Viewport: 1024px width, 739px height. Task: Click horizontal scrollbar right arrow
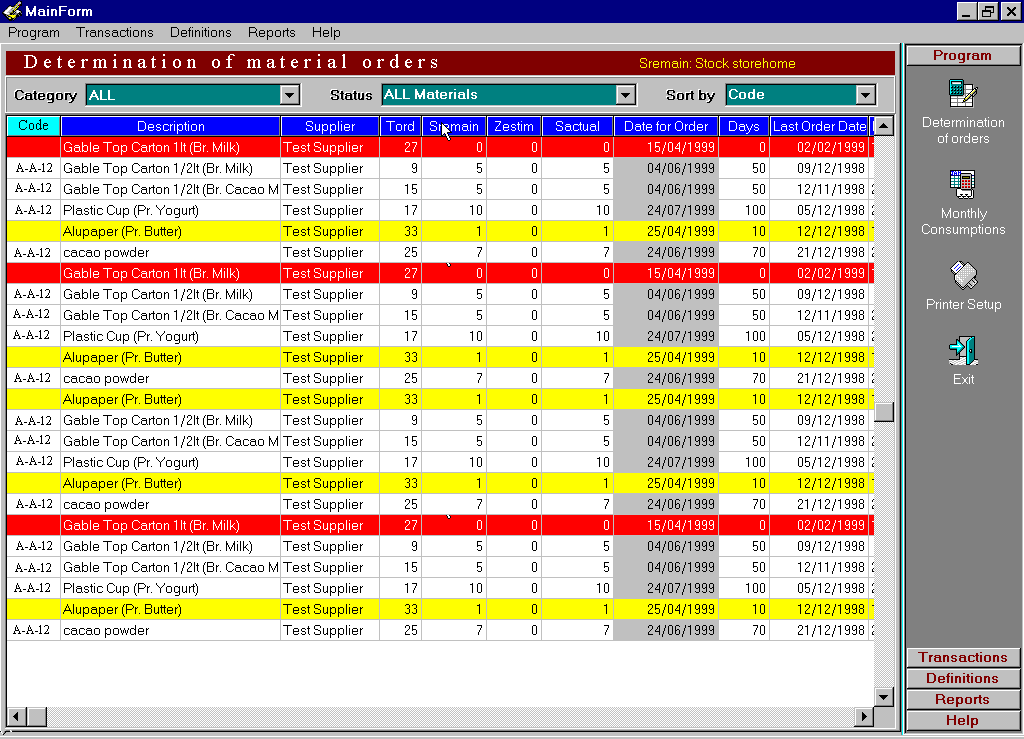(864, 717)
